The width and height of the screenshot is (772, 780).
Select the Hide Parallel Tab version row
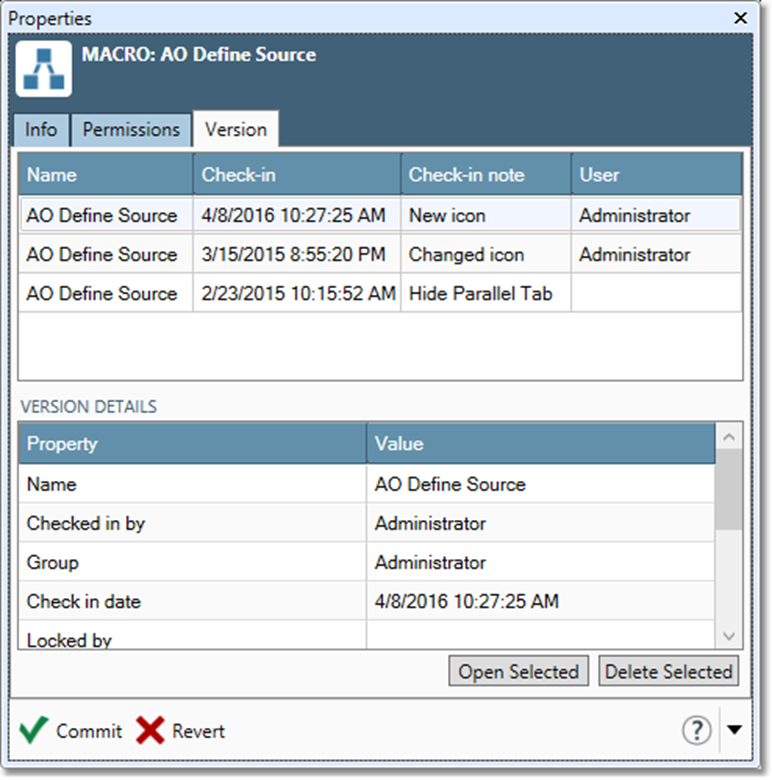click(380, 293)
